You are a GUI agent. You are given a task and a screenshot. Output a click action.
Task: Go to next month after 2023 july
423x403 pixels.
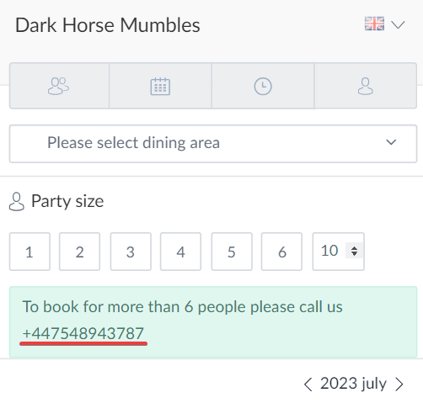tap(399, 384)
